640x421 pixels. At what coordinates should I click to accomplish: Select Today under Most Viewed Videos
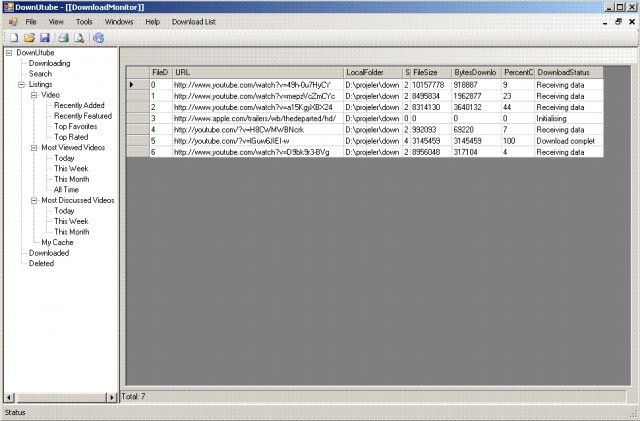pyautogui.click(x=64, y=158)
